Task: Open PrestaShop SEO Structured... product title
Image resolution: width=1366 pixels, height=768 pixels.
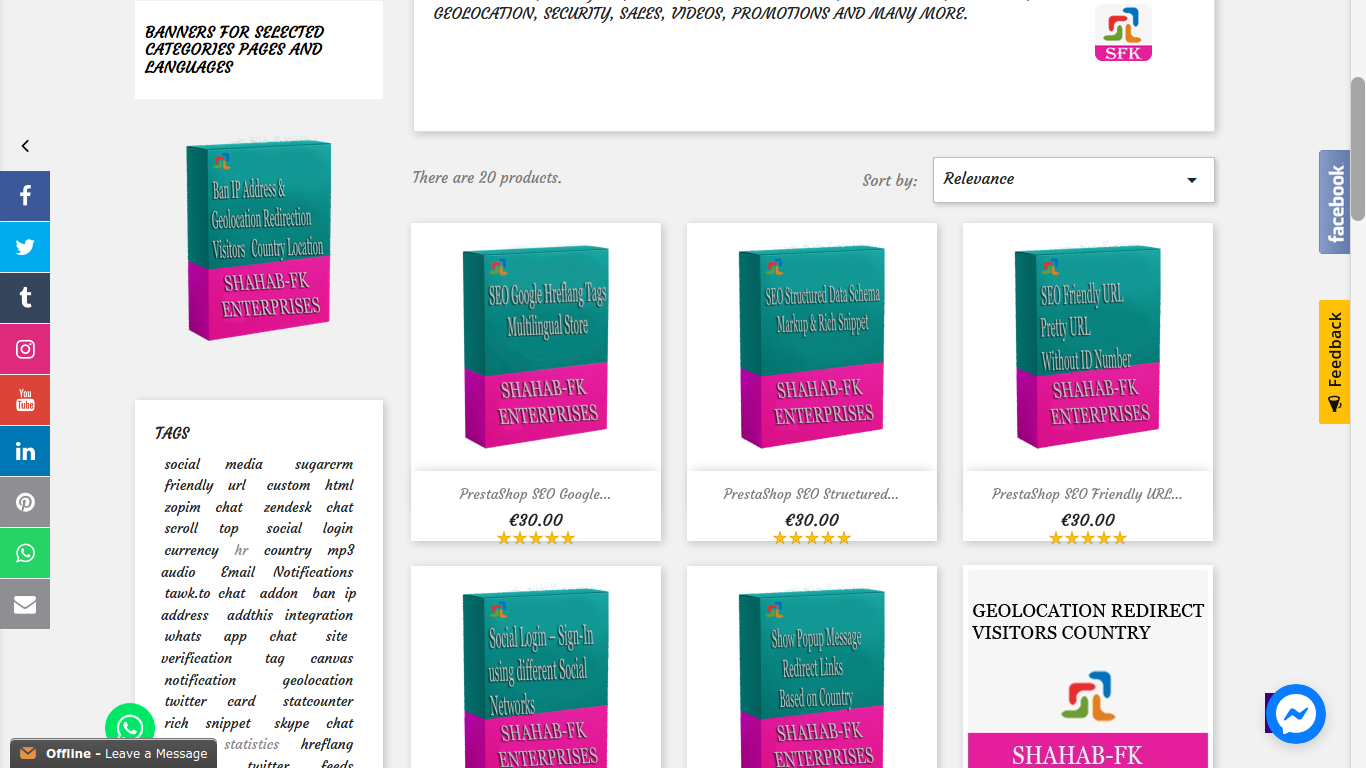Action: click(811, 494)
